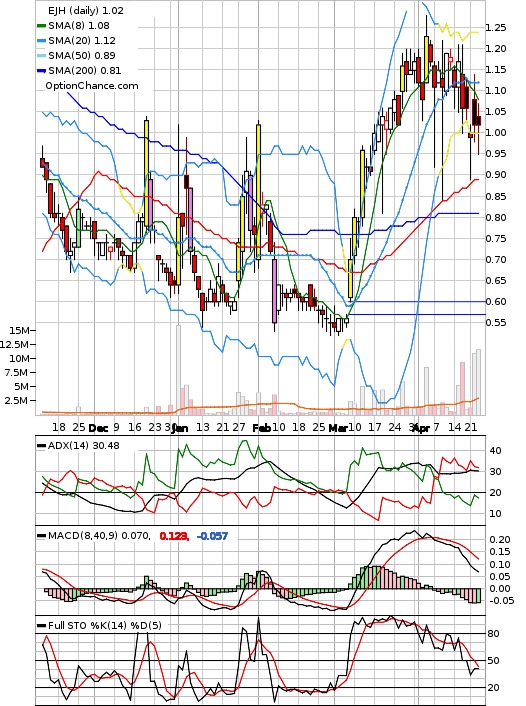Click the 1.25 price axis label
This screenshot has width=526, height=706.
[x=496, y=28]
